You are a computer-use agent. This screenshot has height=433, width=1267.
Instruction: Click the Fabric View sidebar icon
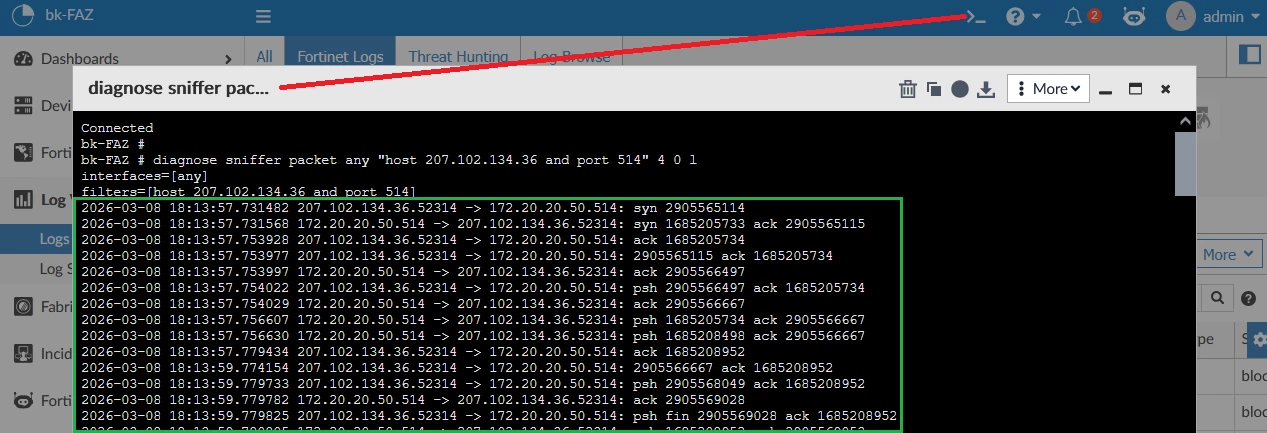tap(23, 306)
